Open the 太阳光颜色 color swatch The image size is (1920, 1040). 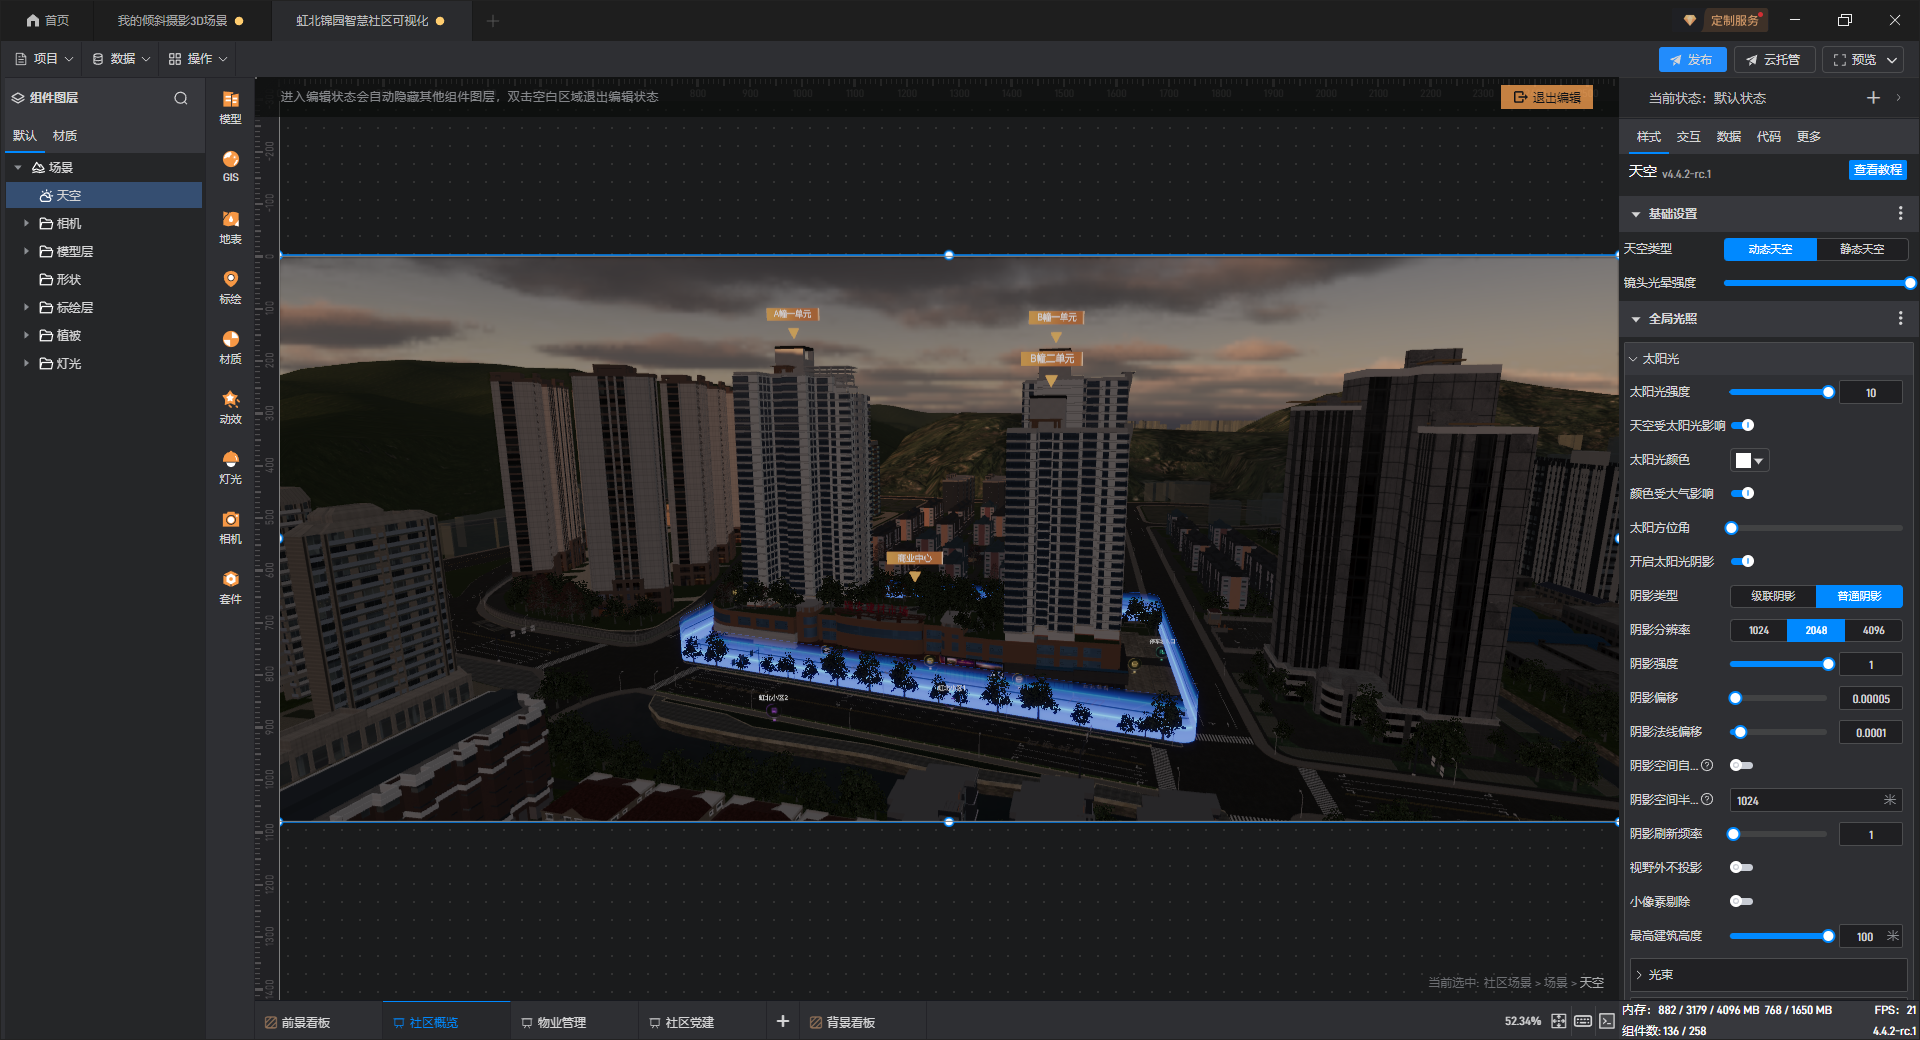[x=1750, y=460]
